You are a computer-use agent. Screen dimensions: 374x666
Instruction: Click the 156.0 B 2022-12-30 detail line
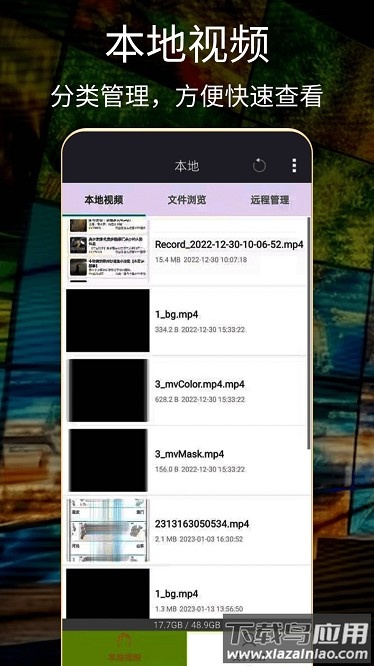(200, 469)
